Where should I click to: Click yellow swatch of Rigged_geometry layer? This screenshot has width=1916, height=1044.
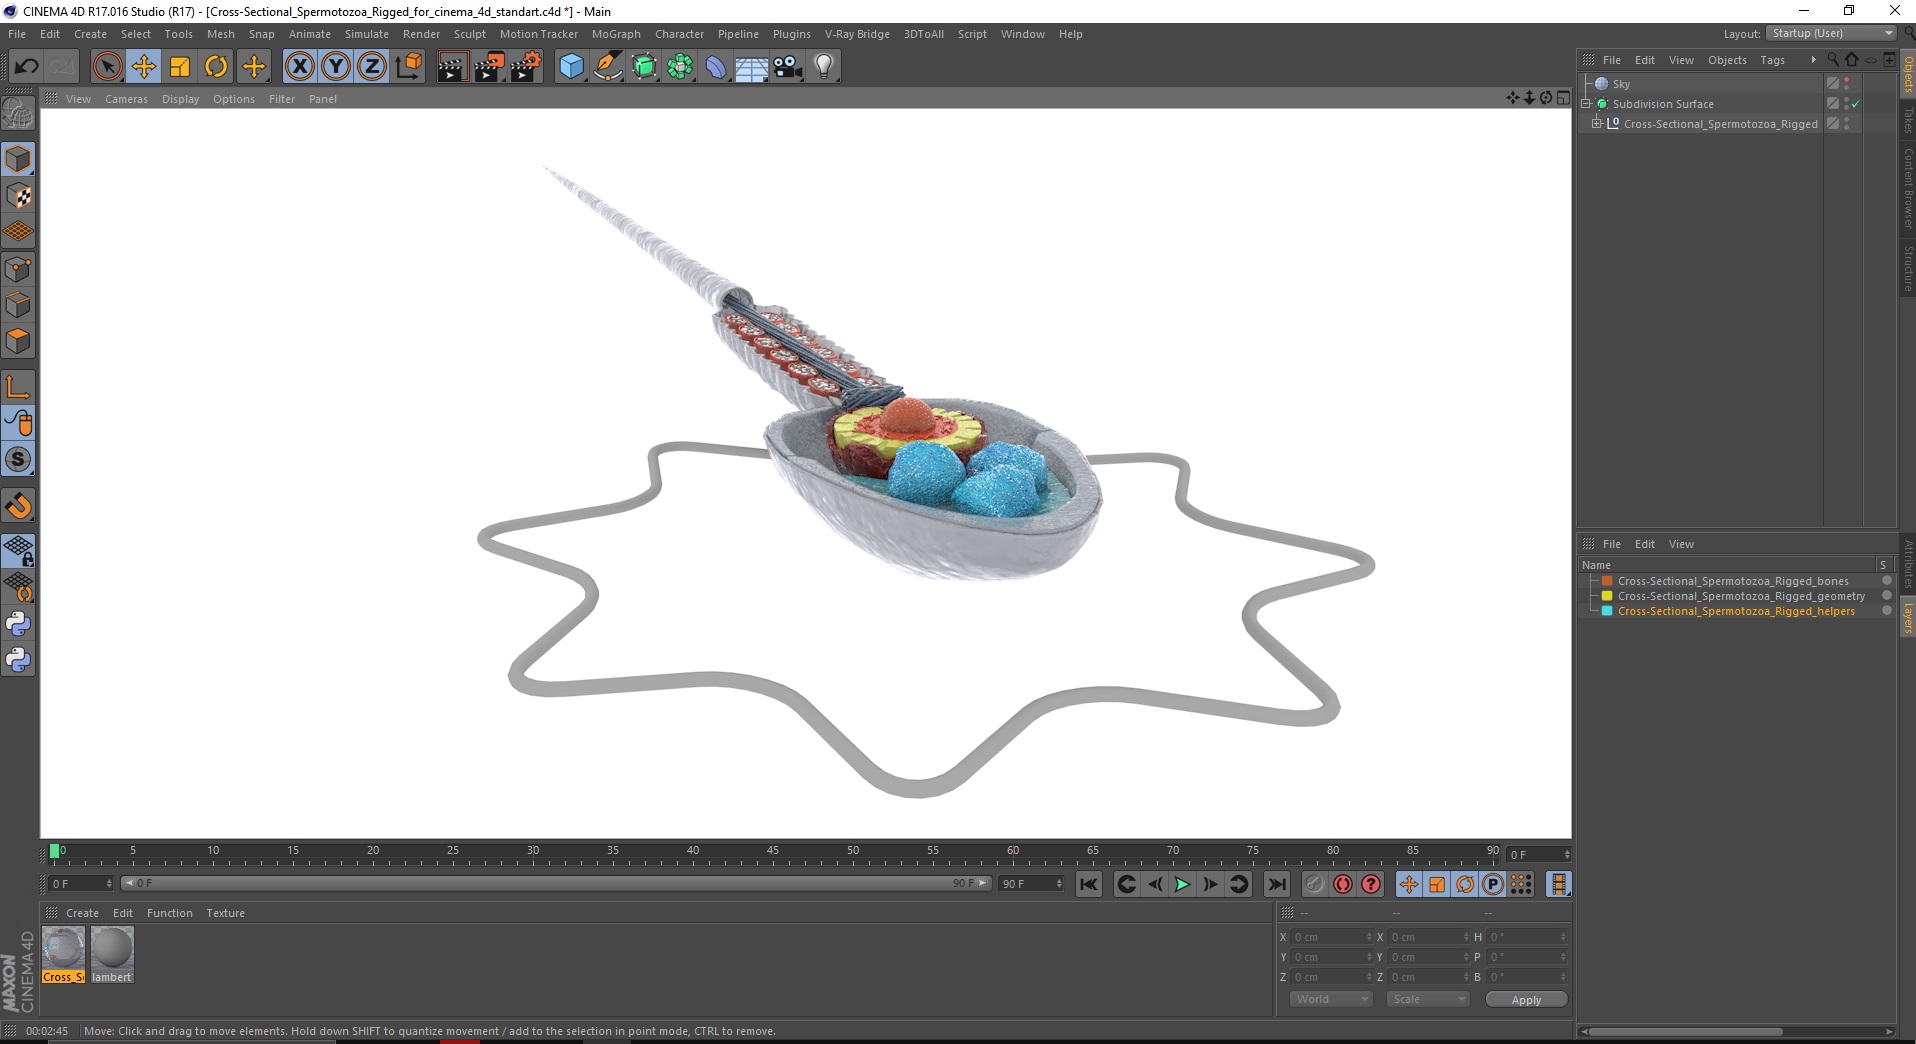tap(1607, 596)
